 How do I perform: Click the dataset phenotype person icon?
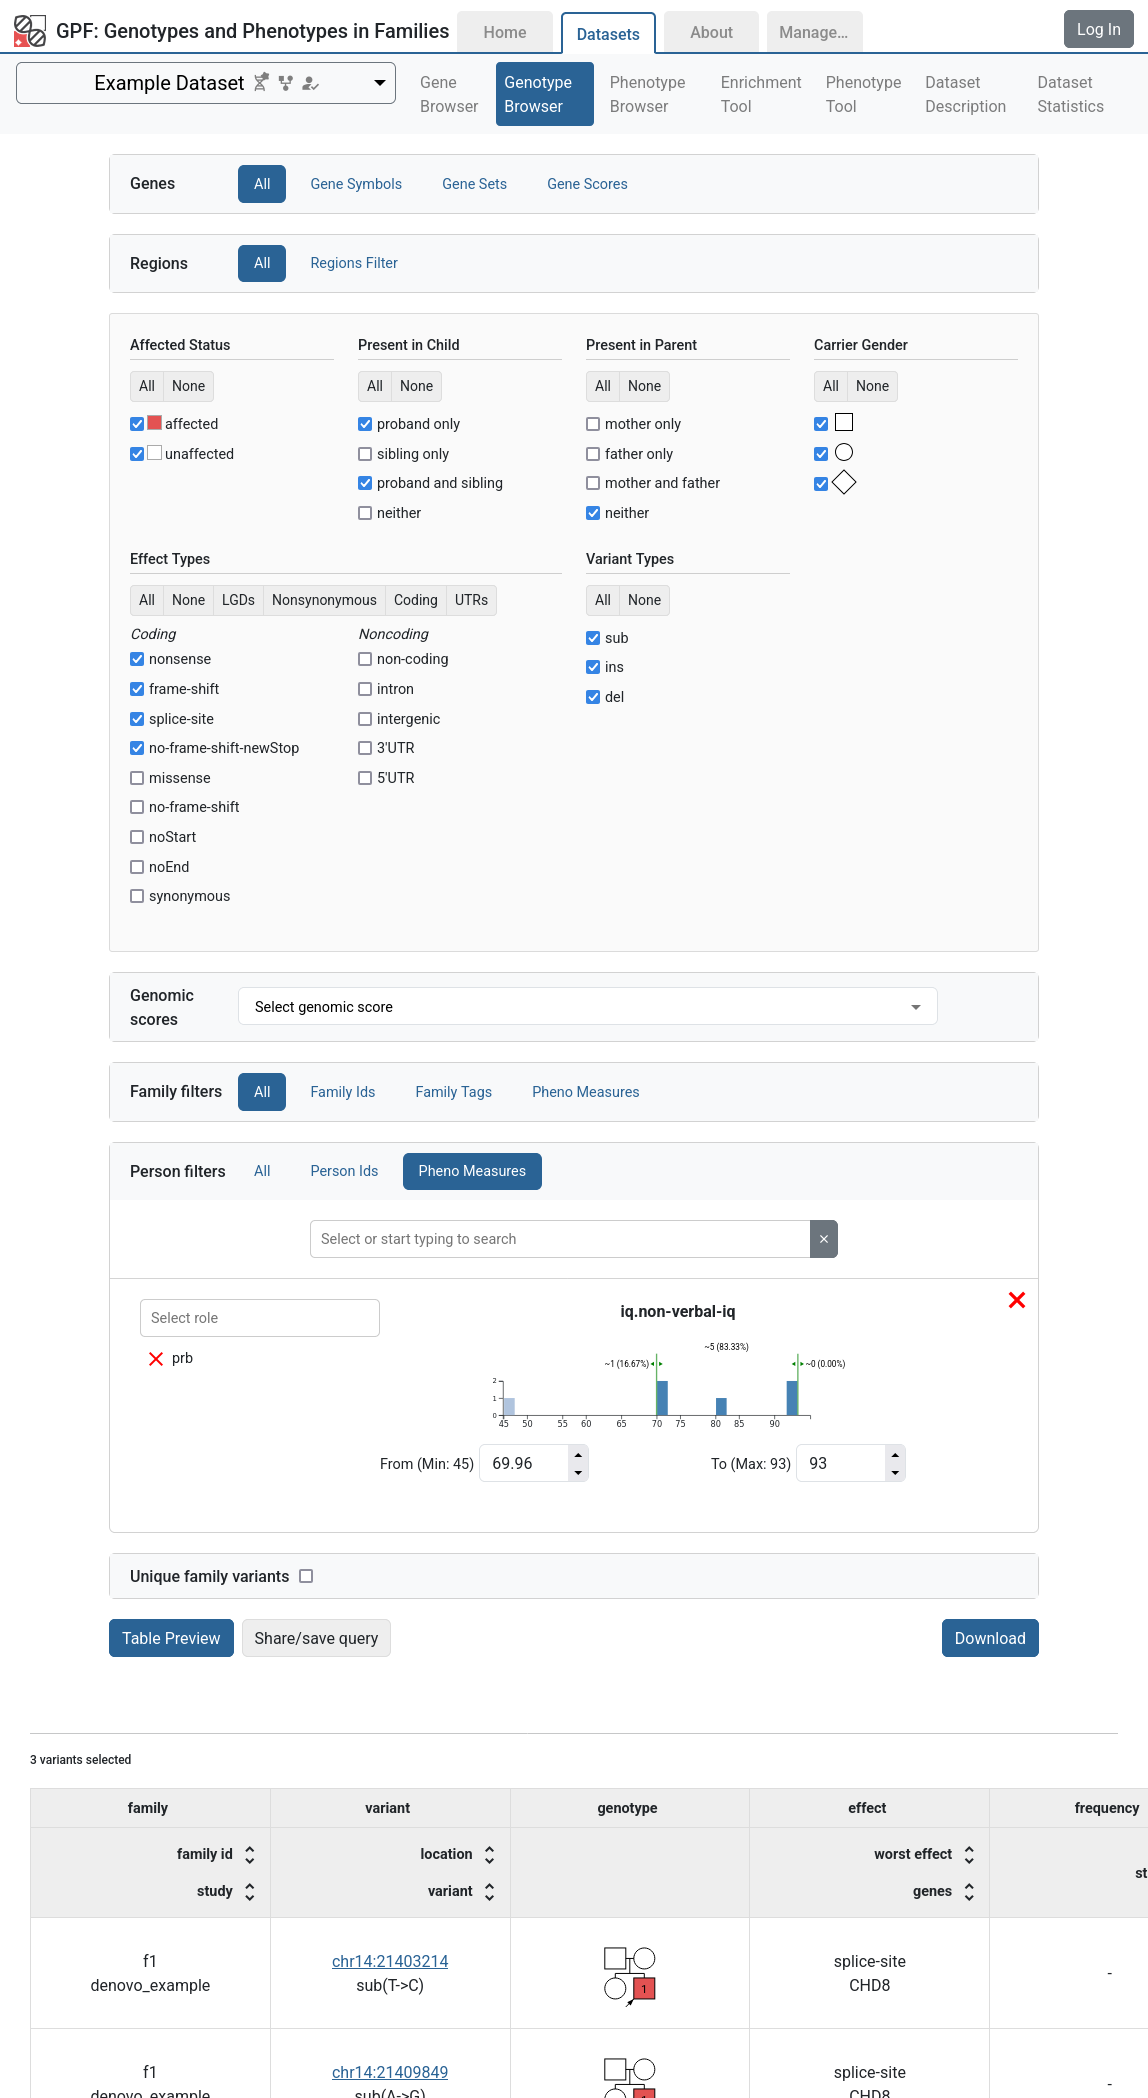click(311, 83)
